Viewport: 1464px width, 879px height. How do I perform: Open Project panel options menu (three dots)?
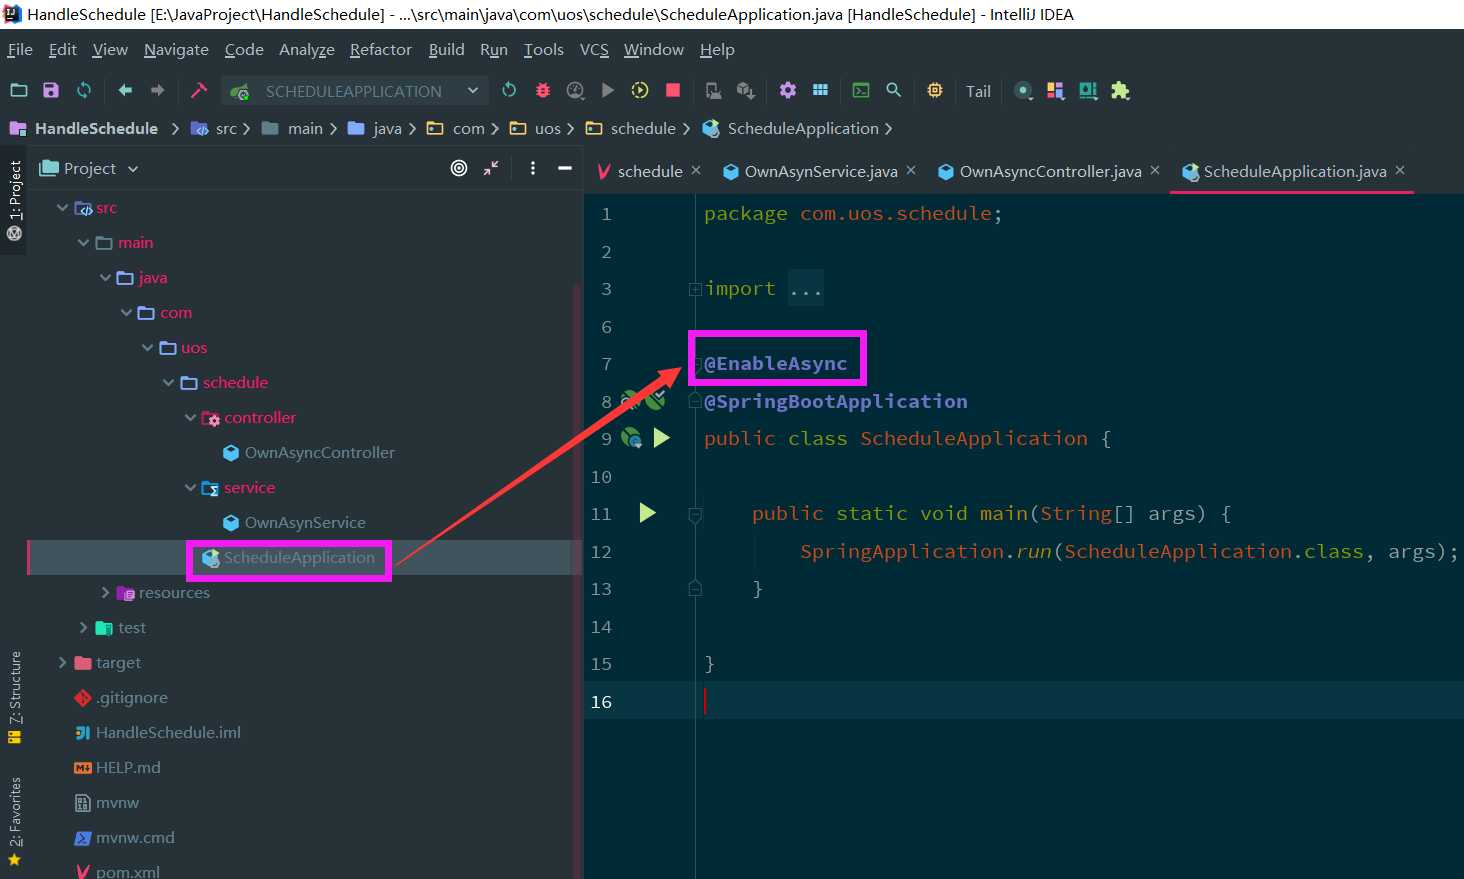coord(533,168)
